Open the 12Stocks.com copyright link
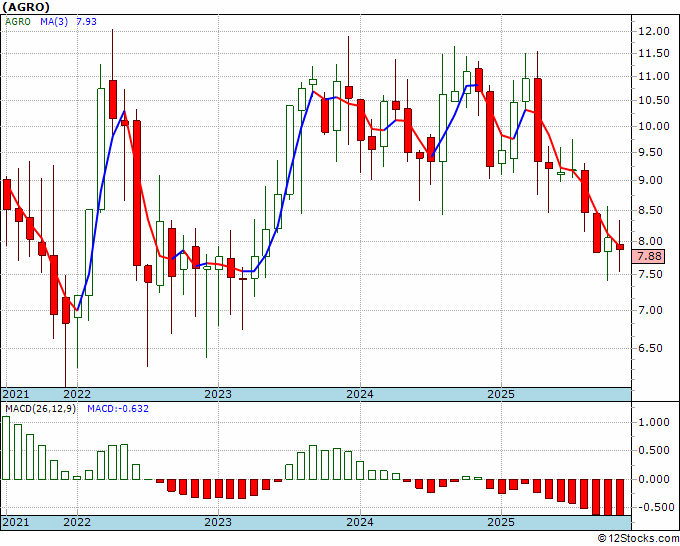The width and height of the screenshot is (680, 546). (638, 539)
